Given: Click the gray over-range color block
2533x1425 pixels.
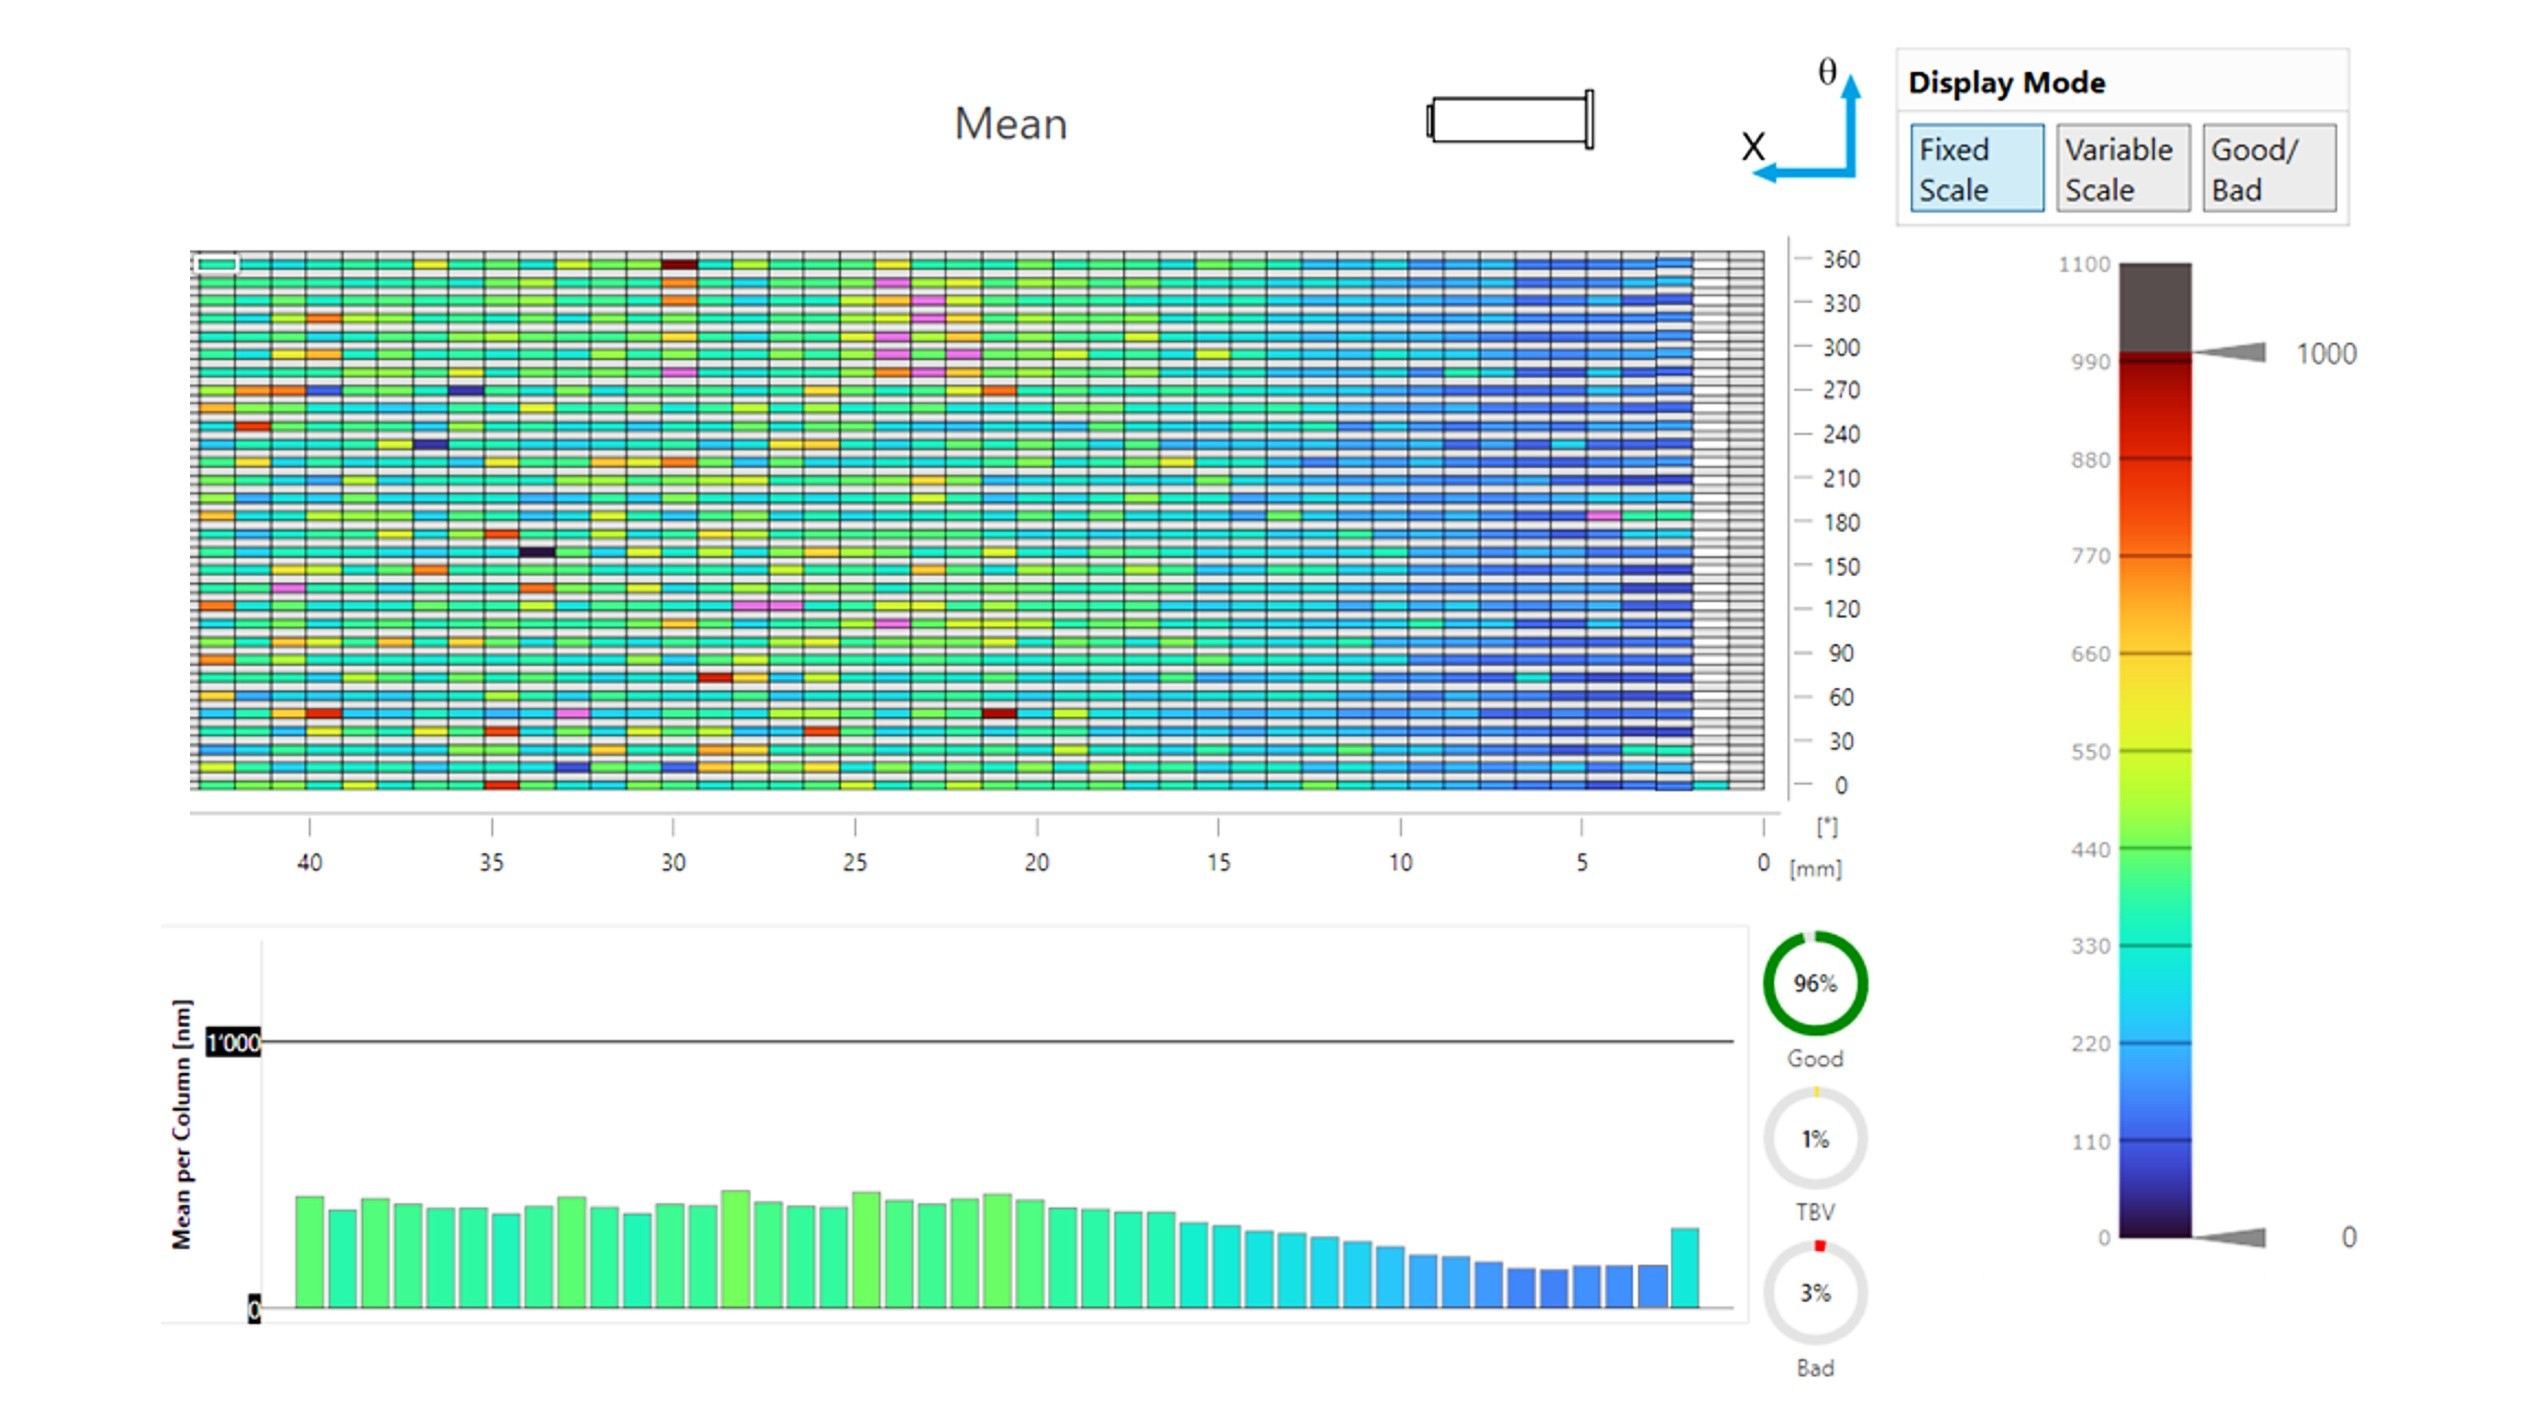Looking at the screenshot, I should [x=2155, y=307].
